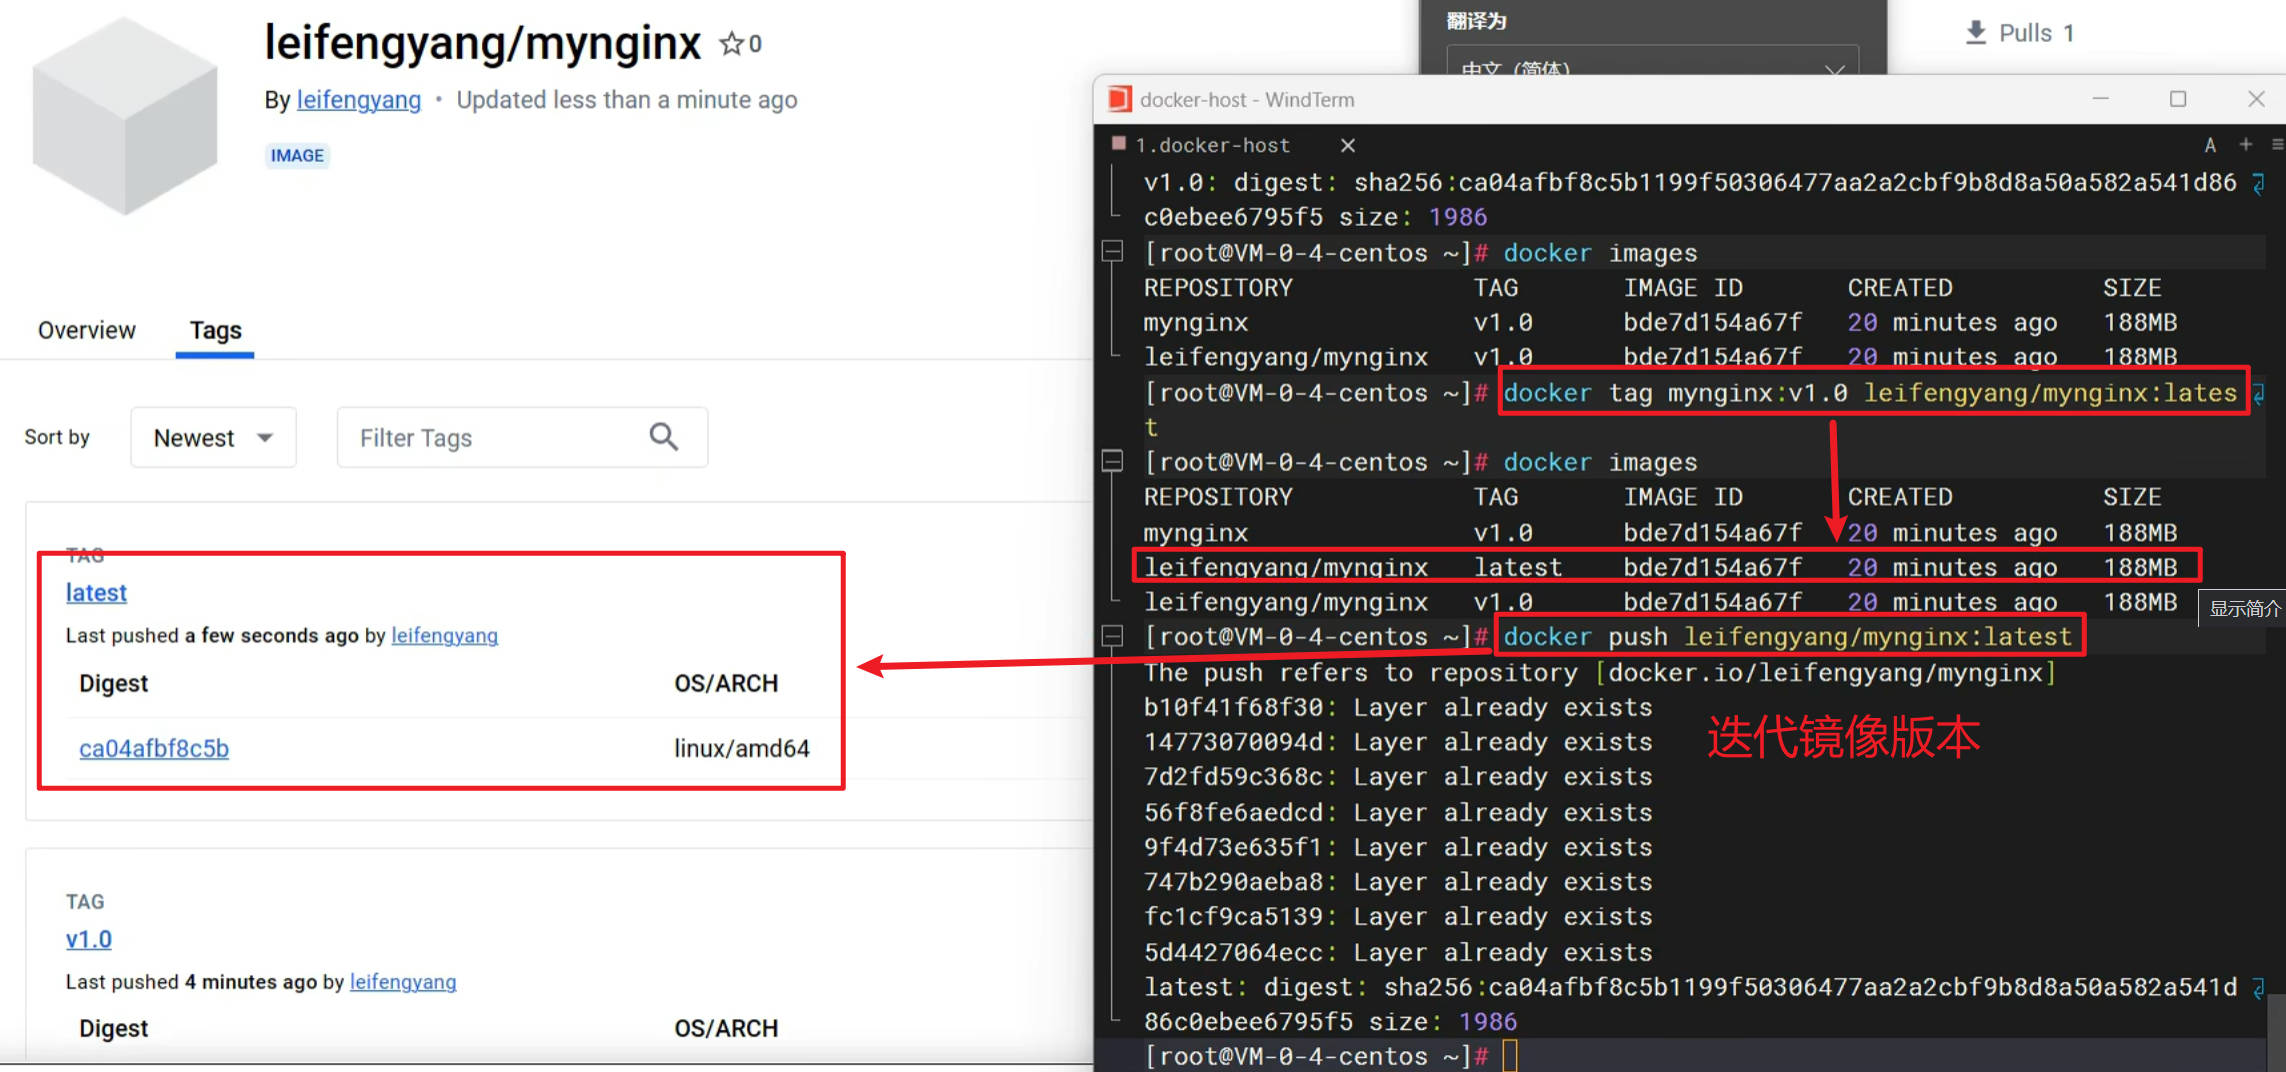Image resolution: width=2286 pixels, height=1072 pixels.
Task: Click the Pulls download icon
Action: [1976, 33]
